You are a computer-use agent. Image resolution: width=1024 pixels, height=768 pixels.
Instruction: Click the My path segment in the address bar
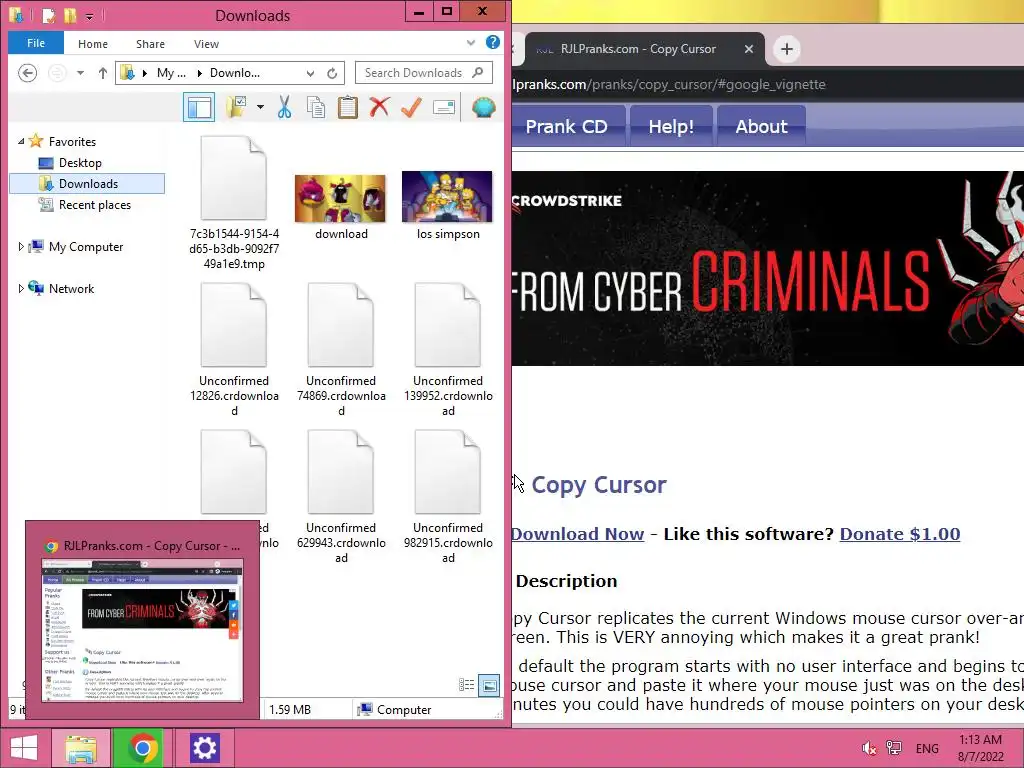coord(171,73)
